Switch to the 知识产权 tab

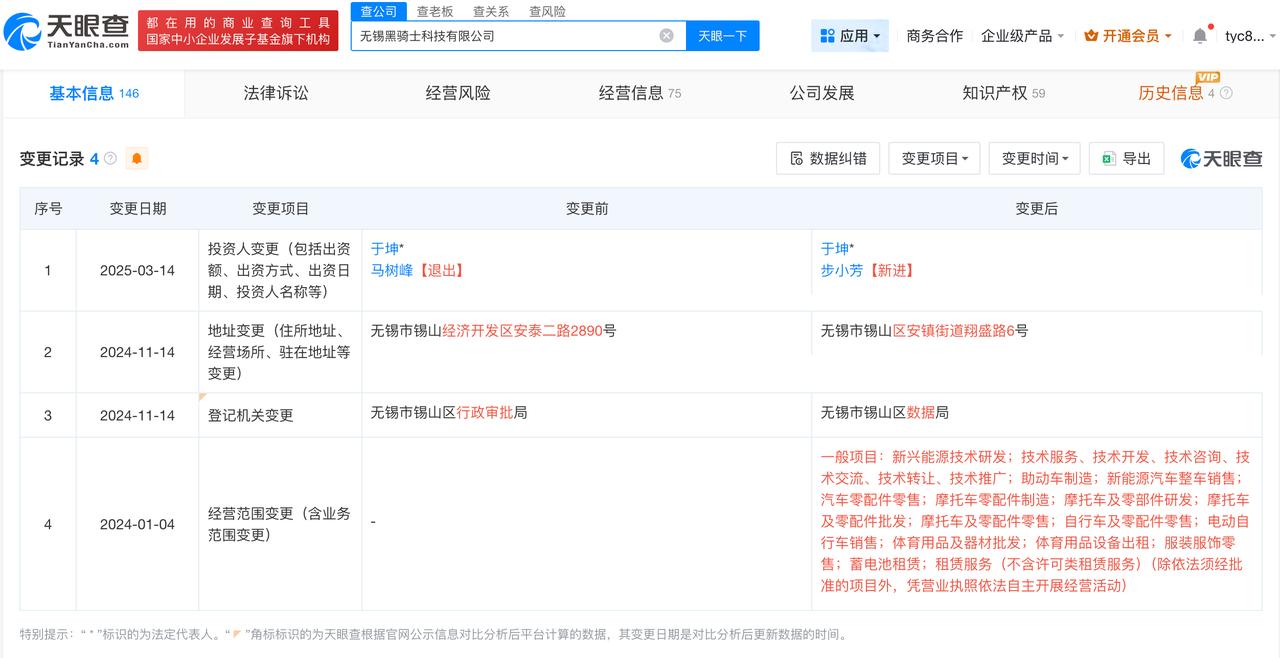(1003, 93)
